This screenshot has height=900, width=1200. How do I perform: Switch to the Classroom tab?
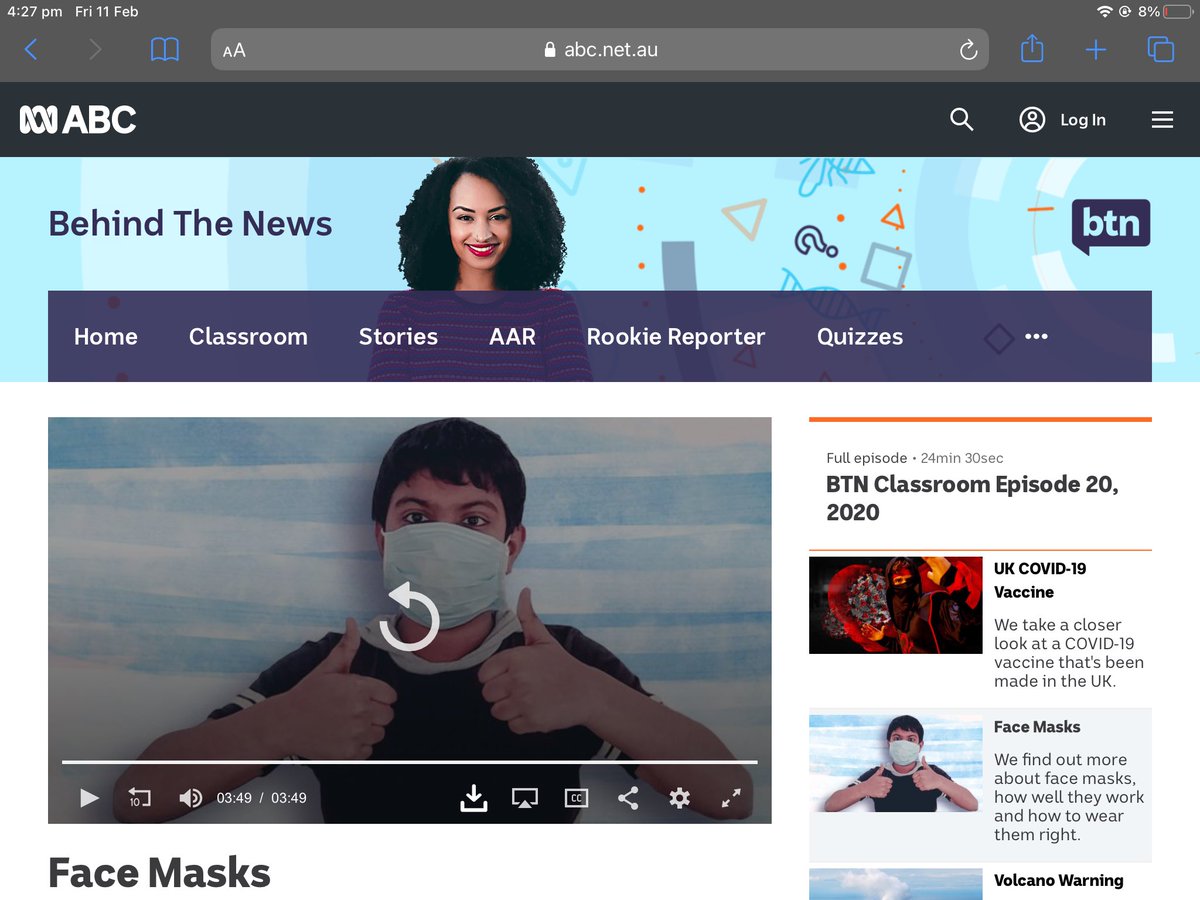[248, 336]
